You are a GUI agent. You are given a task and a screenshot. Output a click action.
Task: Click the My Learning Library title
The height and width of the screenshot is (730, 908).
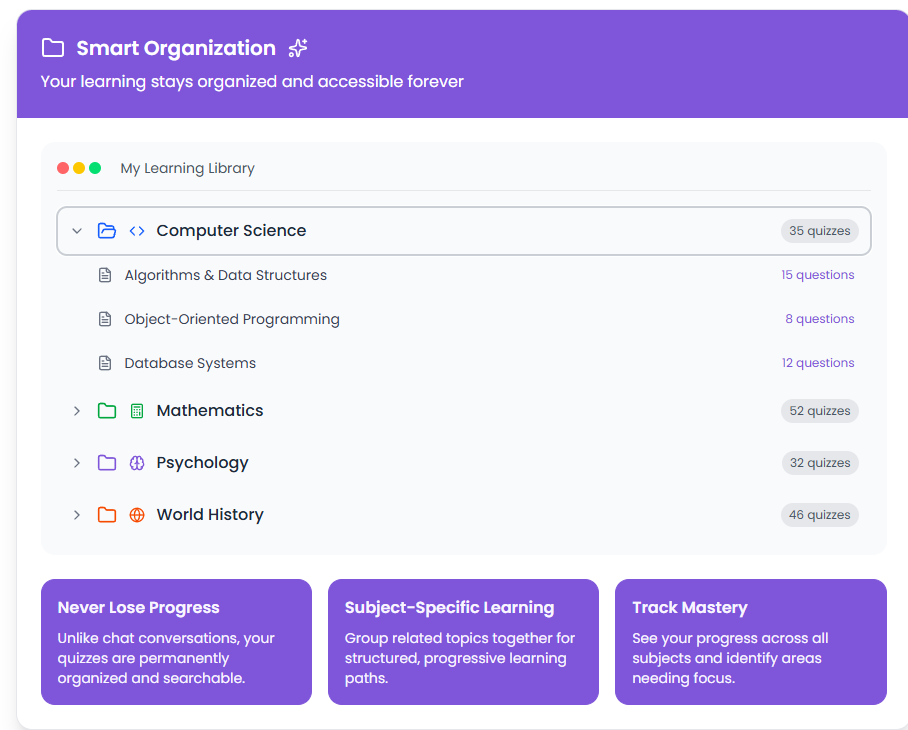click(187, 168)
